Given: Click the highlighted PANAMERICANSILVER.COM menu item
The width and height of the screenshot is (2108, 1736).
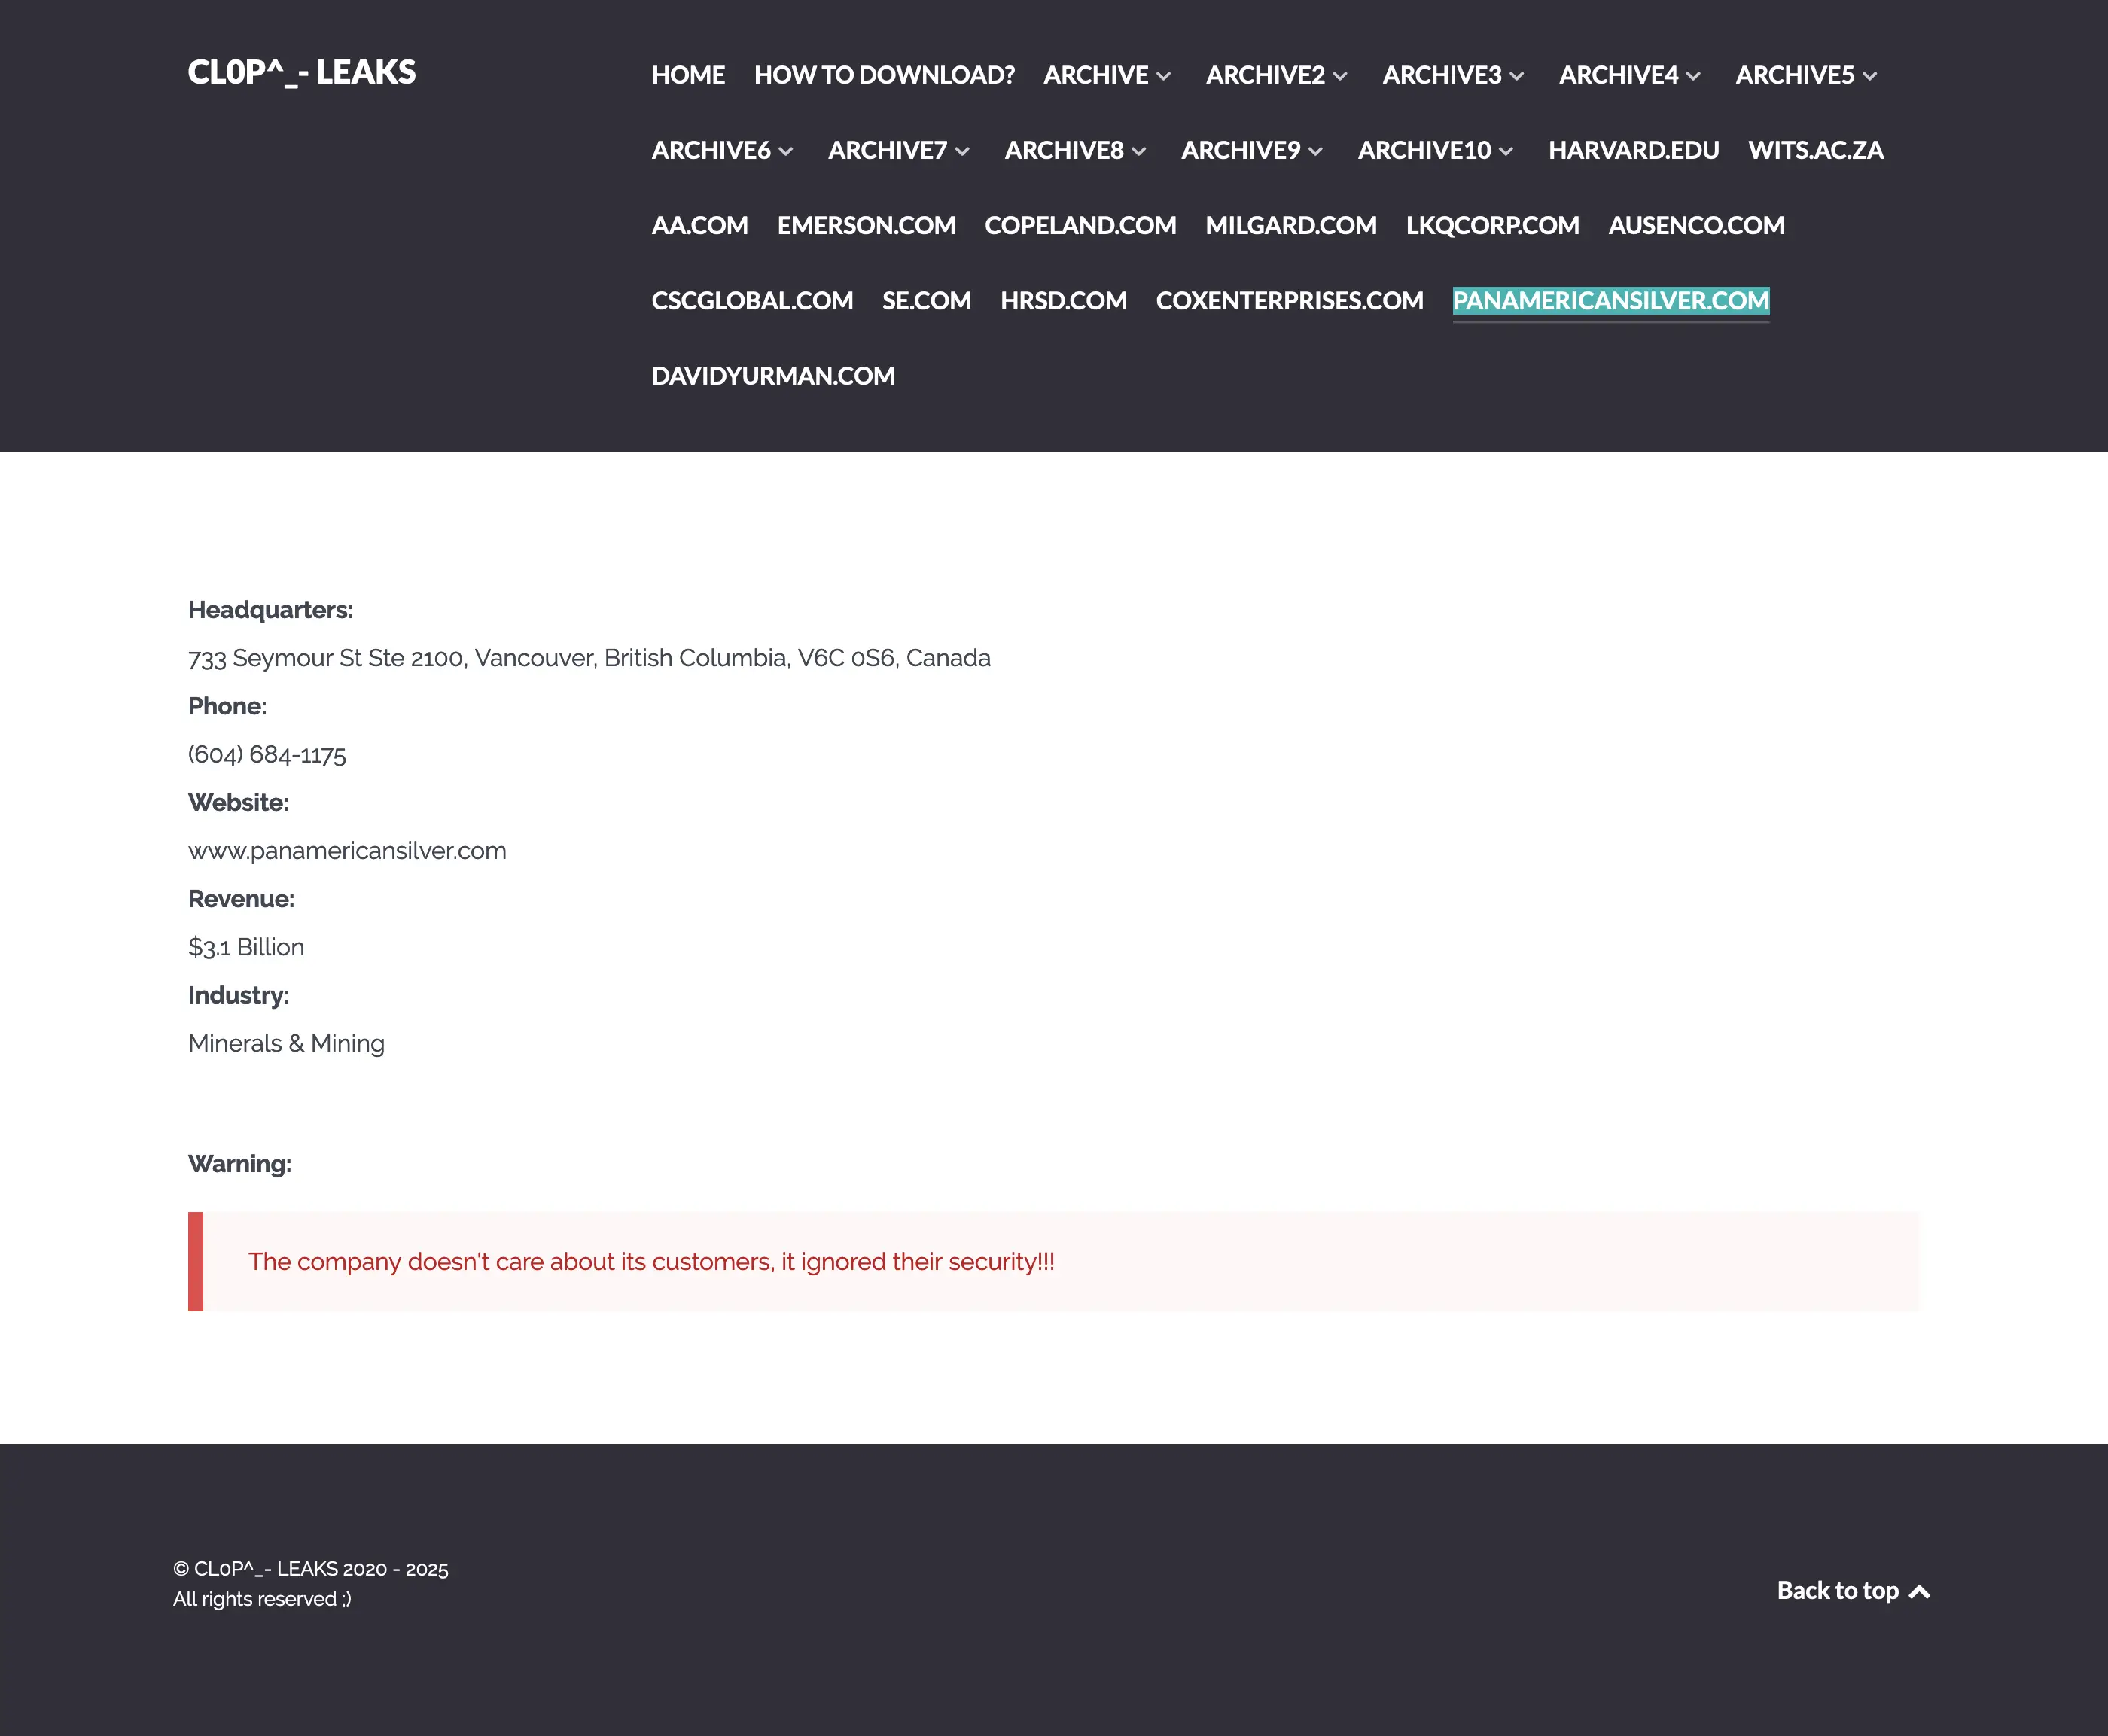Looking at the screenshot, I should coord(1610,301).
